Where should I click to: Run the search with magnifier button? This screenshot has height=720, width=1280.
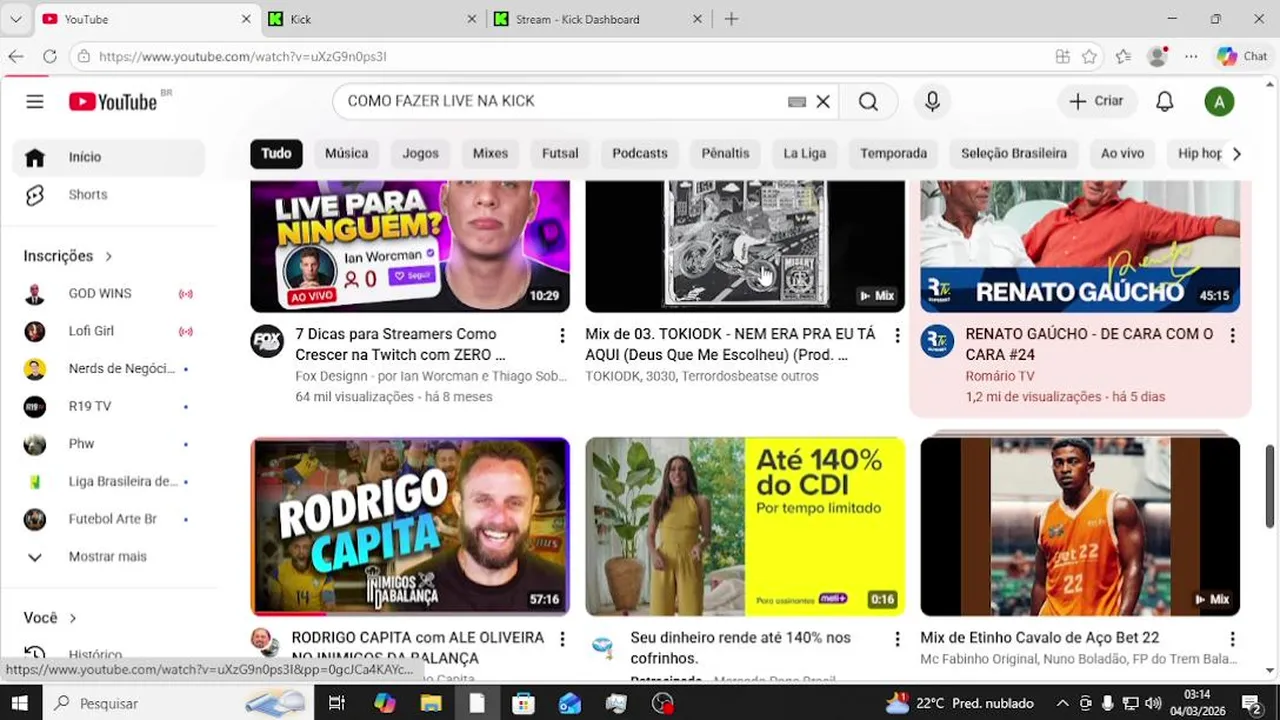(x=868, y=101)
